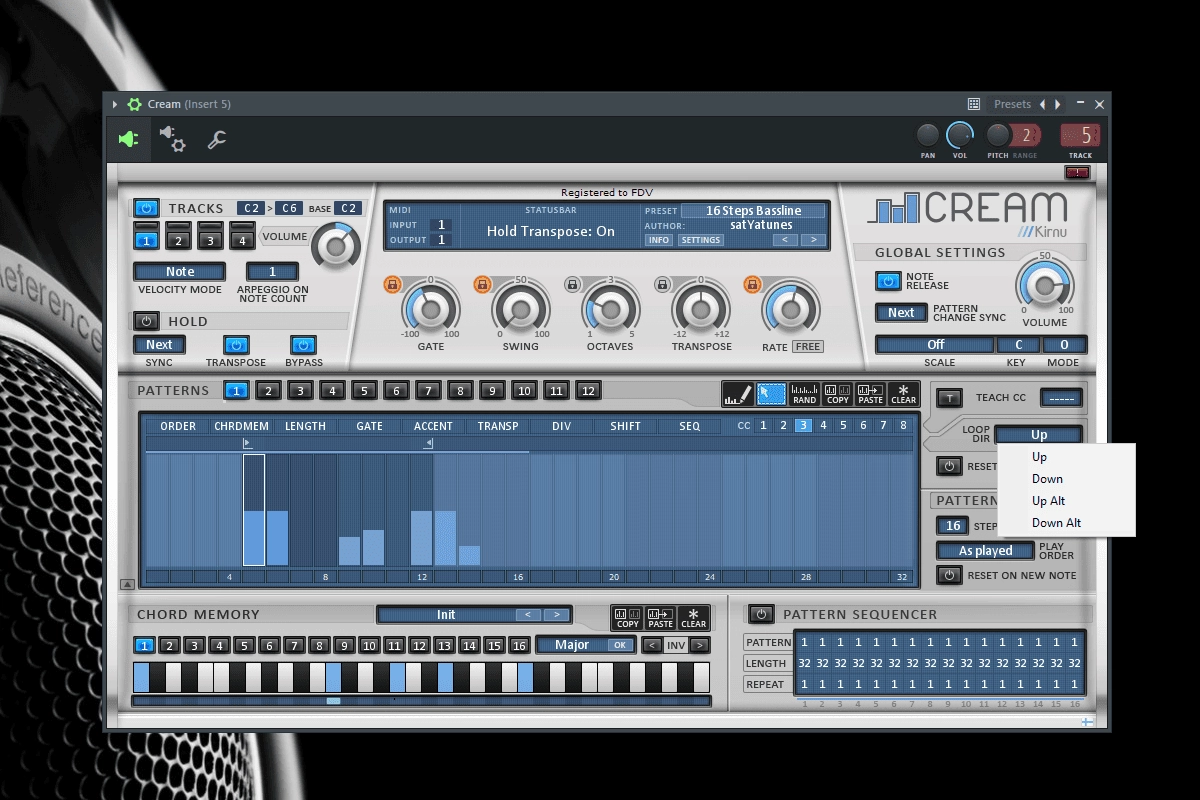Toggle Hold Transpose power button
1200x800 pixels.
coord(236,345)
